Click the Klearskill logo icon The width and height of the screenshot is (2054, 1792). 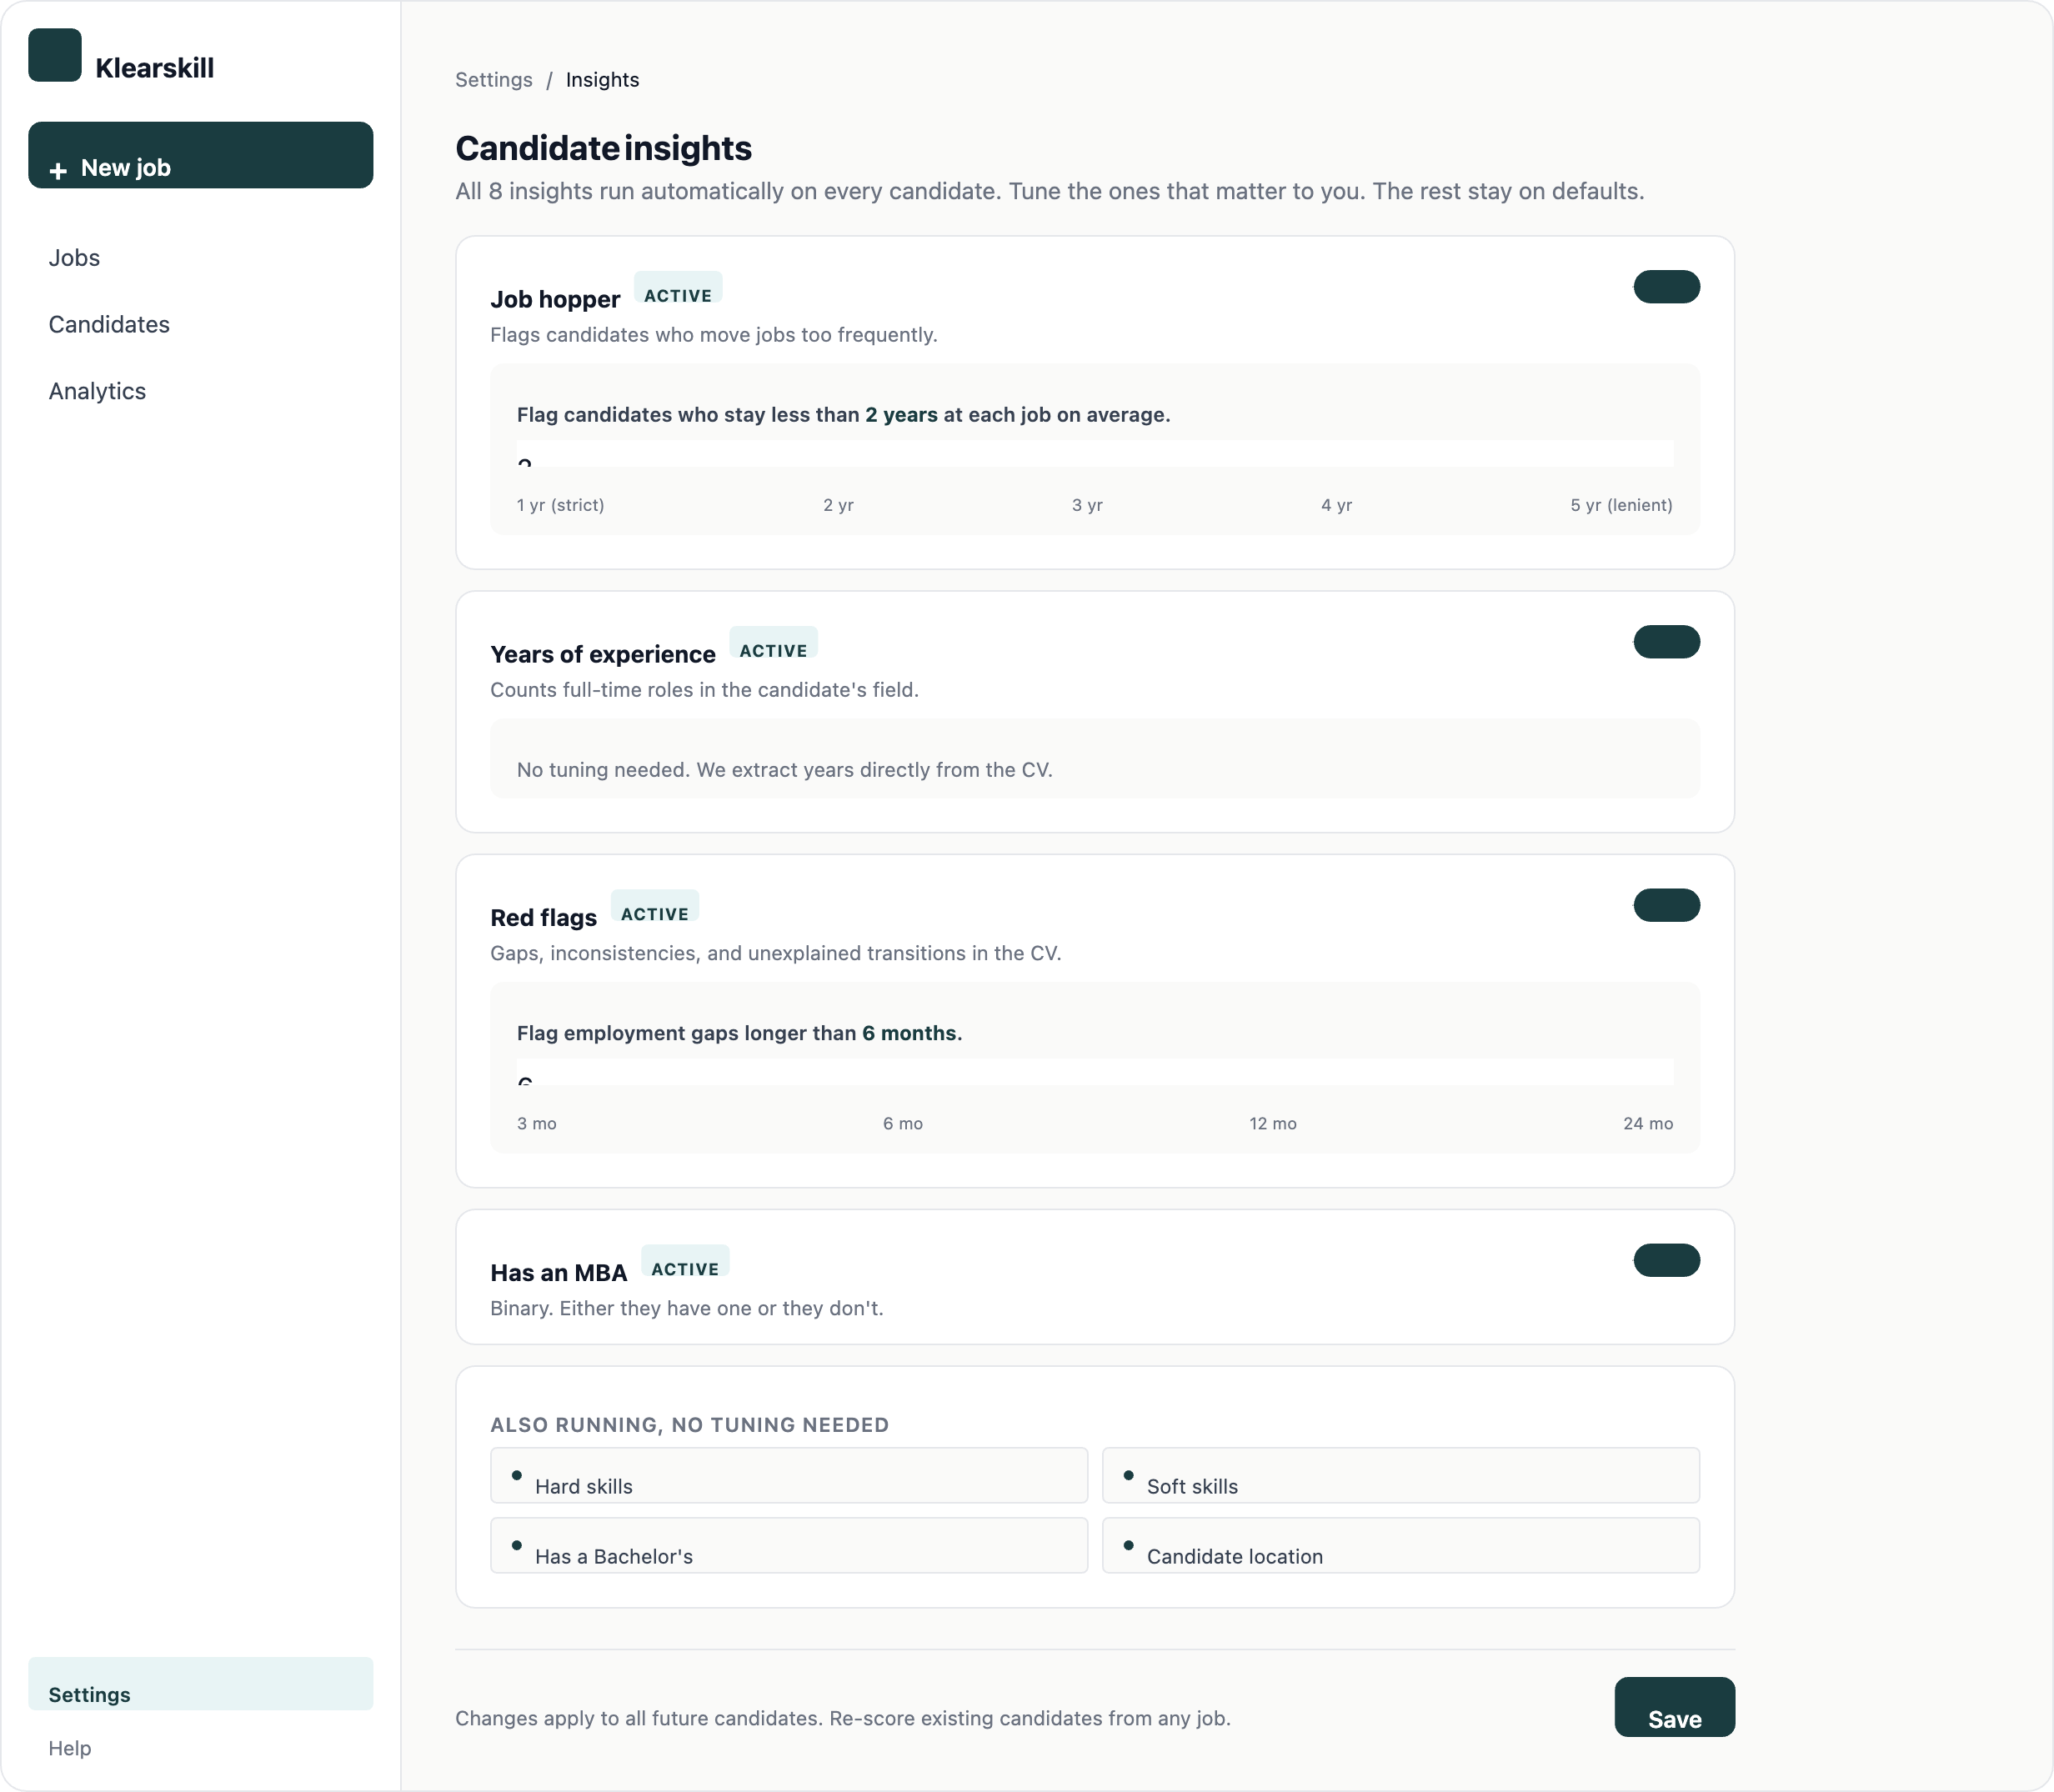(55, 55)
